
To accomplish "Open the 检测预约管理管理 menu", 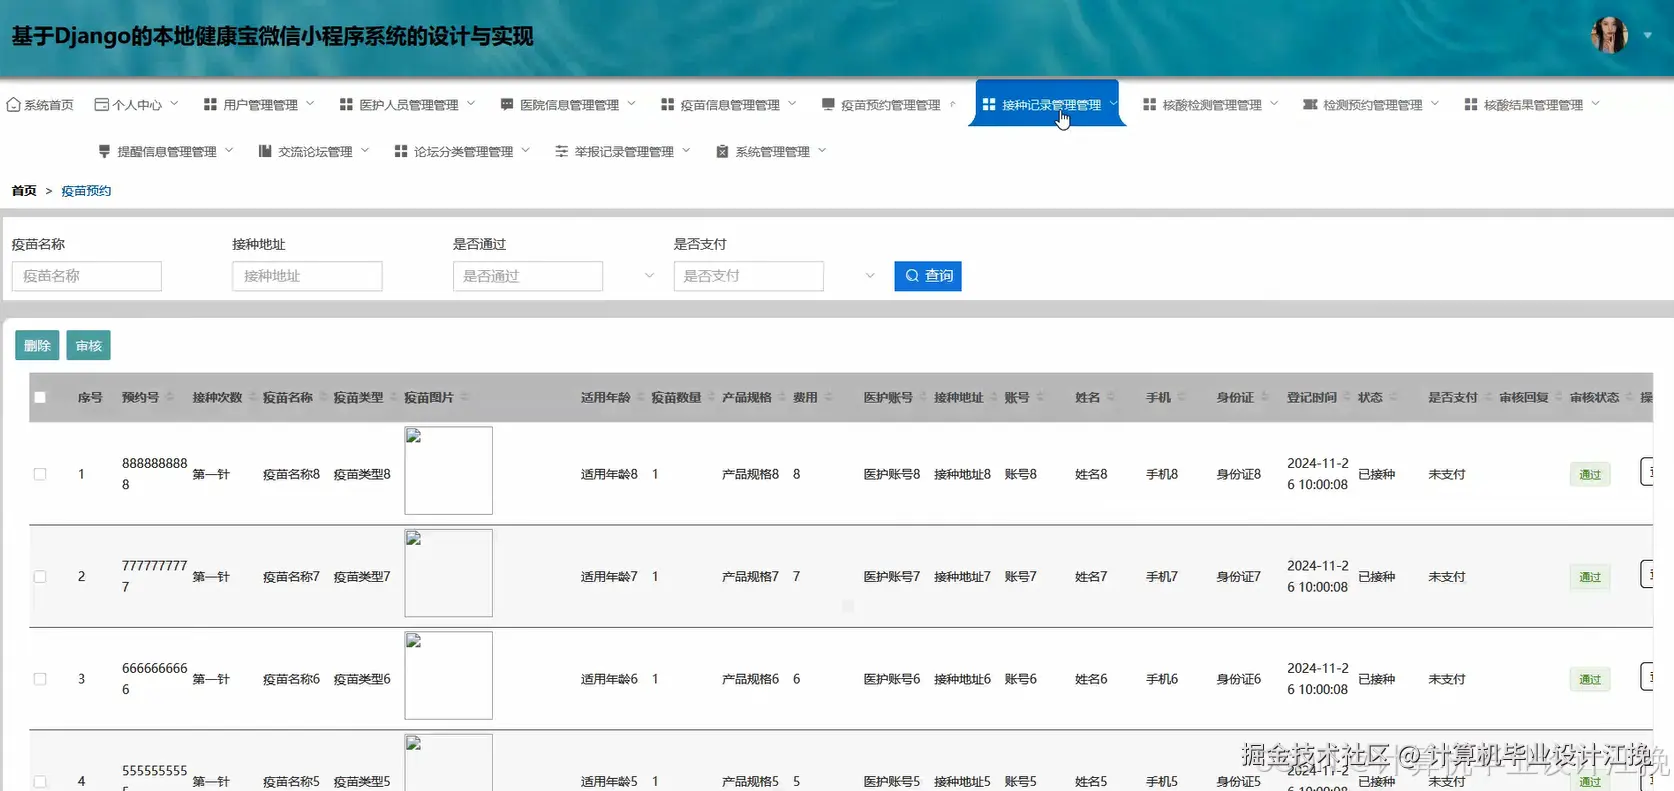I will click(1371, 105).
